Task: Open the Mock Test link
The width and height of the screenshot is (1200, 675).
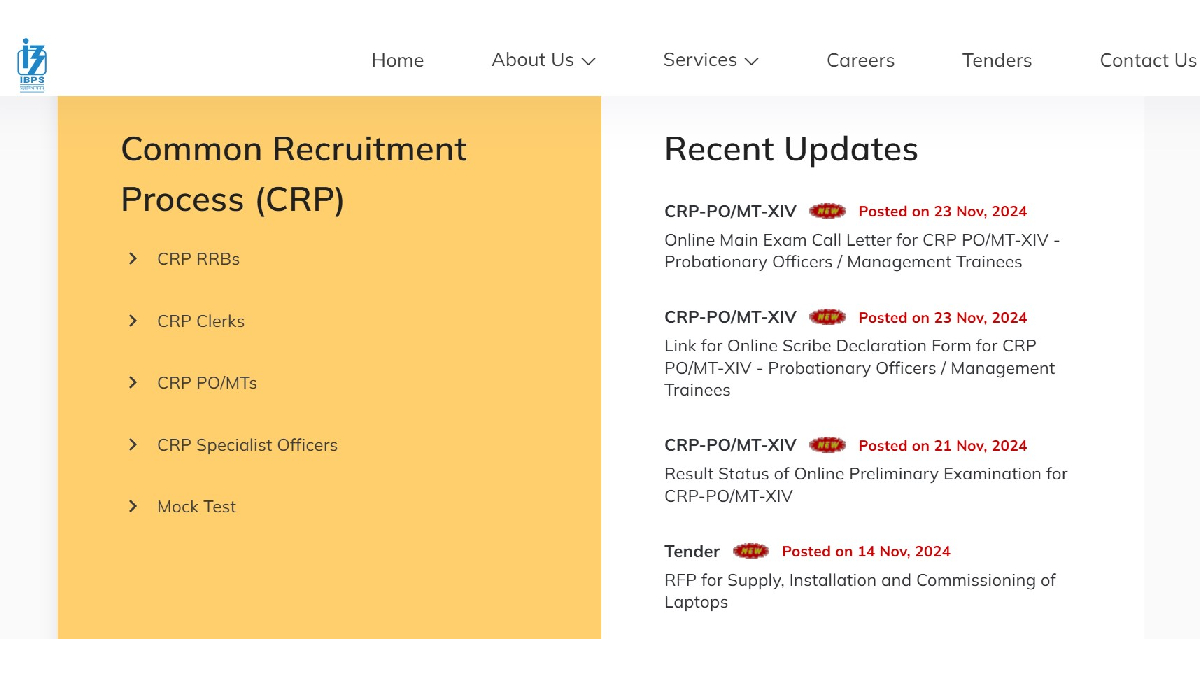Action: pos(196,507)
